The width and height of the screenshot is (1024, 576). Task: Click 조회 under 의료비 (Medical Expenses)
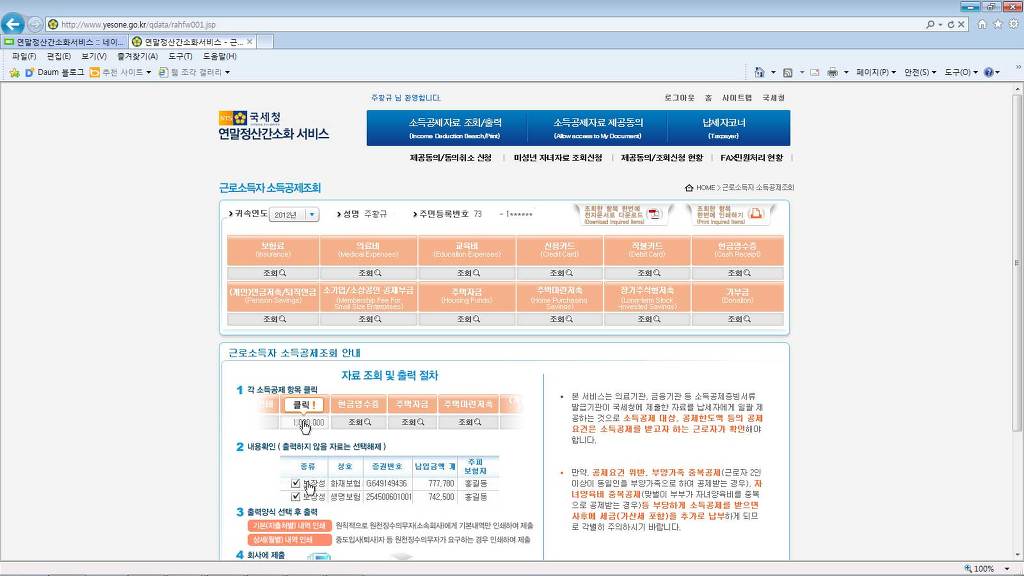[369, 273]
